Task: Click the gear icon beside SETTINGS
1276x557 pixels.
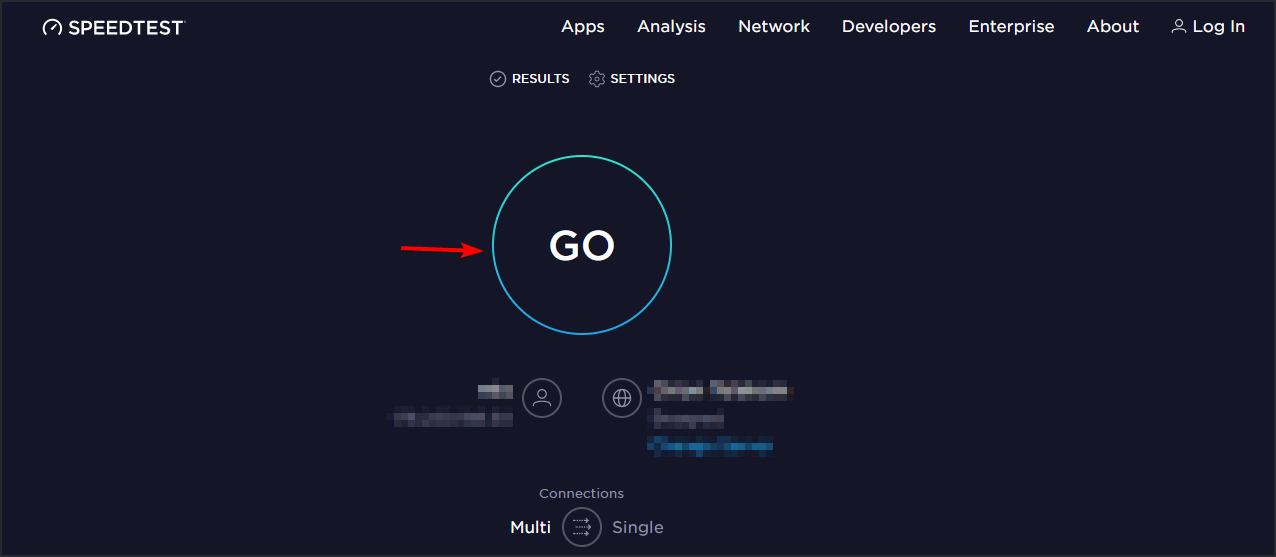Action: [x=597, y=79]
